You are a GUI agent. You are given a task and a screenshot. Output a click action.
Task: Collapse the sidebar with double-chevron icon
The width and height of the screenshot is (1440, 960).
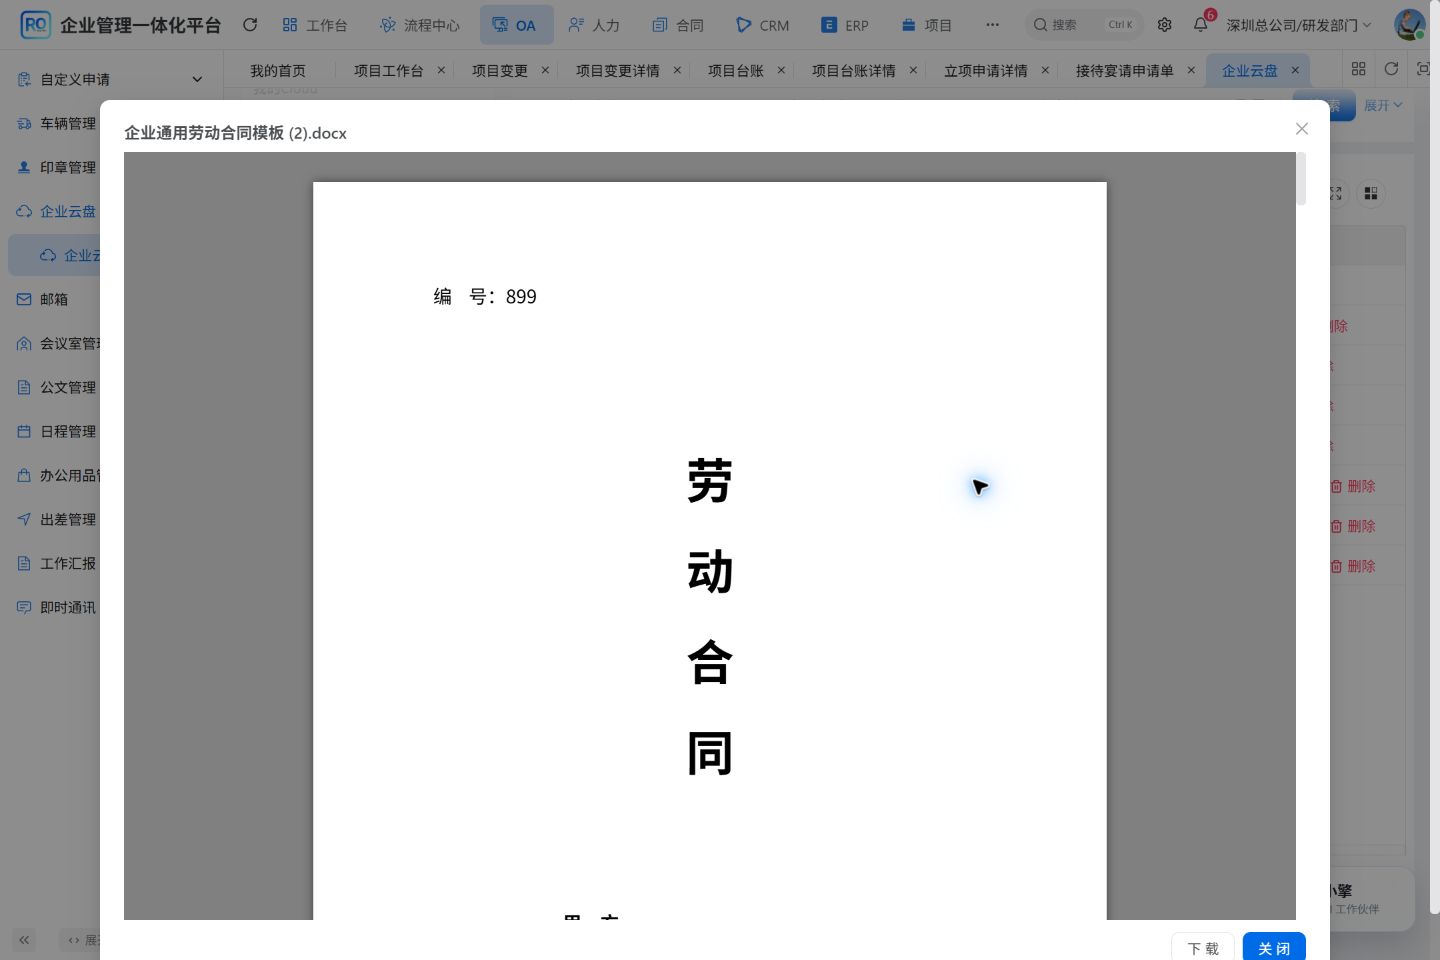(x=24, y=940)
